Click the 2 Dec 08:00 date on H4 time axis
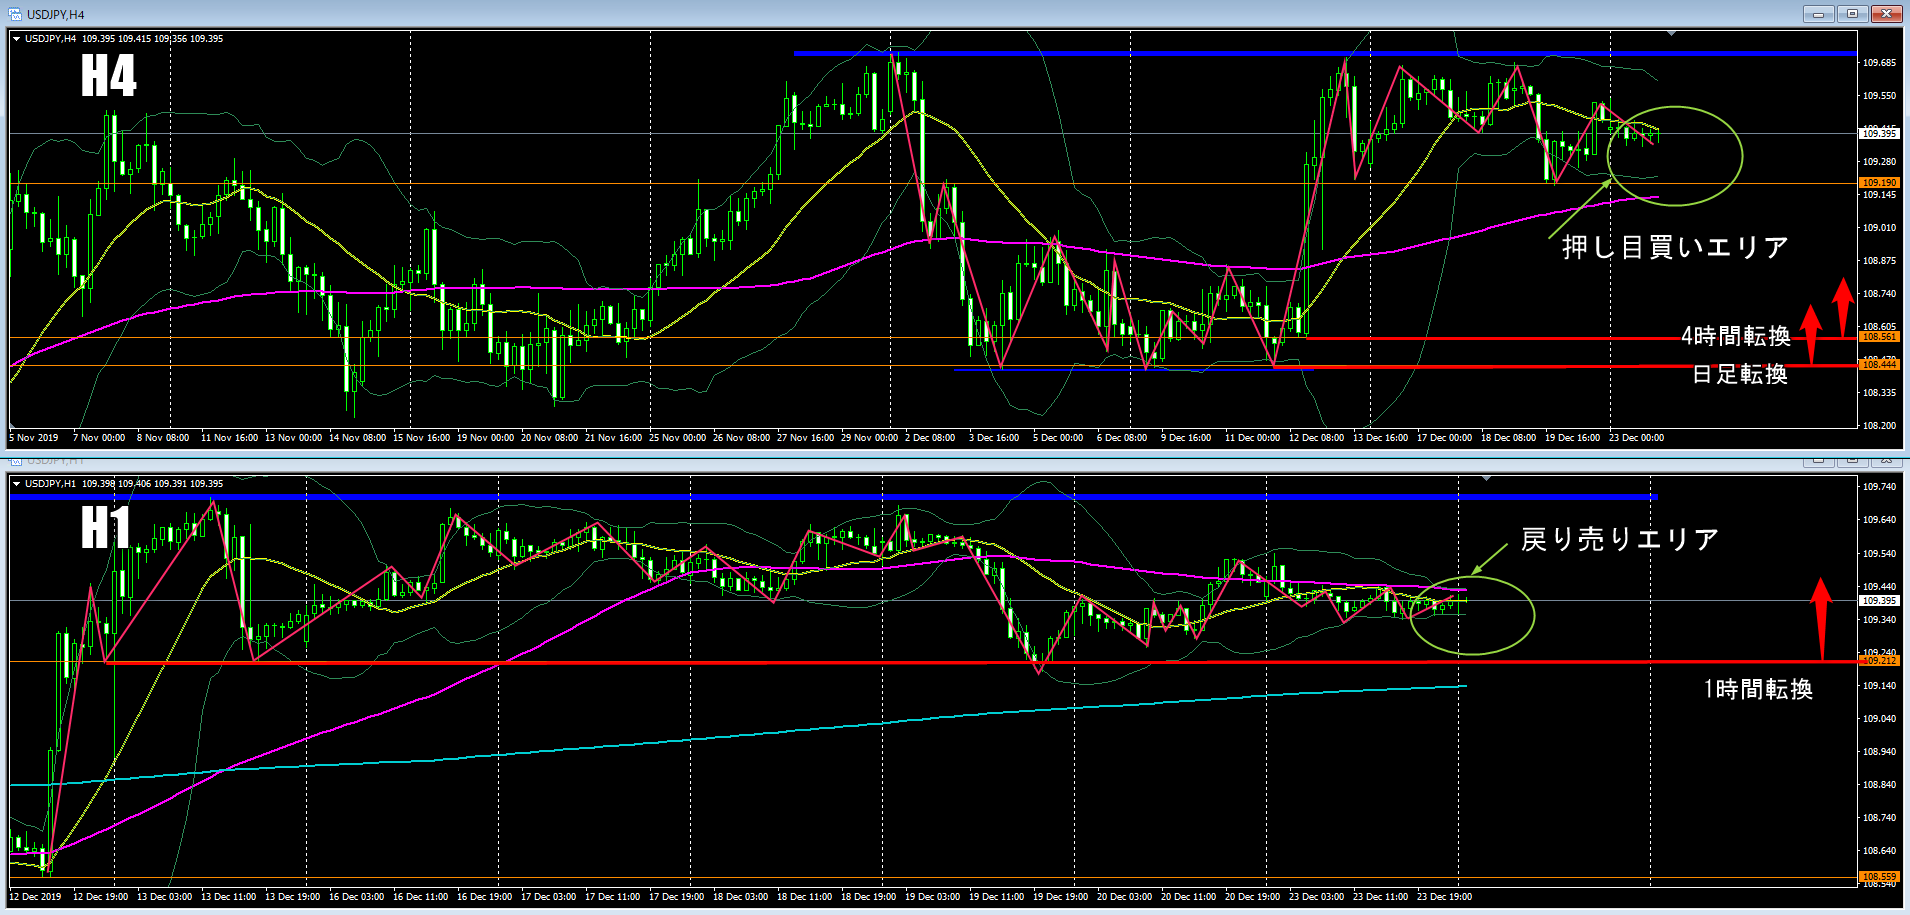Screen dimensions: 1910x915 point(930,438)
